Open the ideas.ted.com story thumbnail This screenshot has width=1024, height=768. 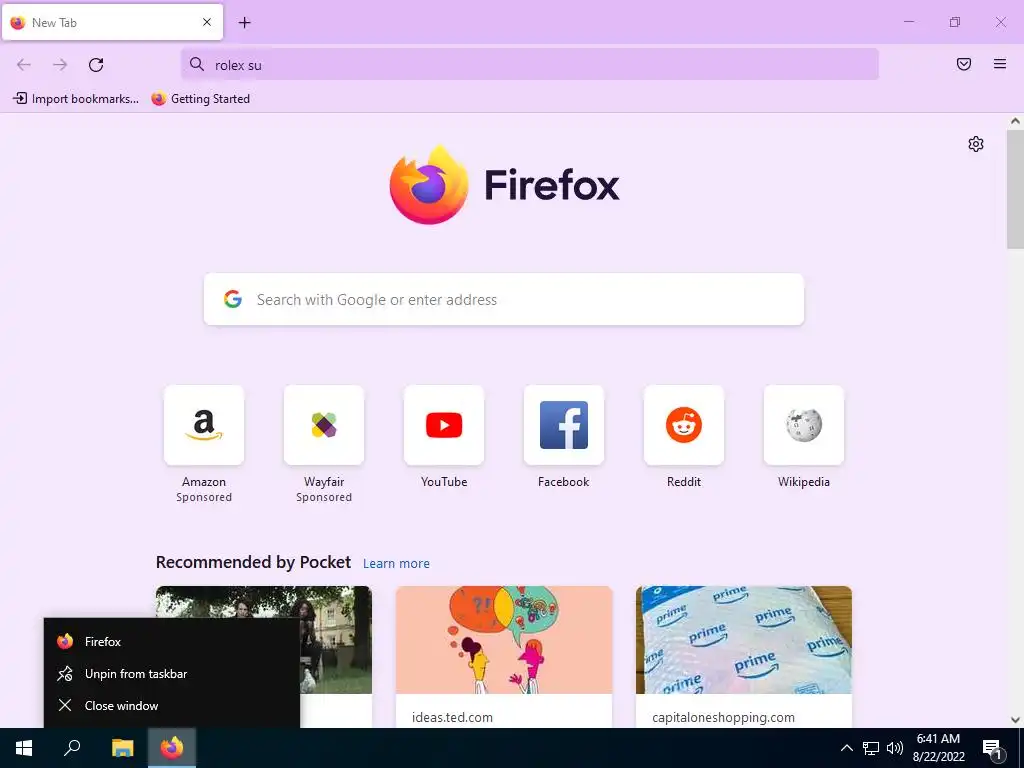tap(504, 640)
